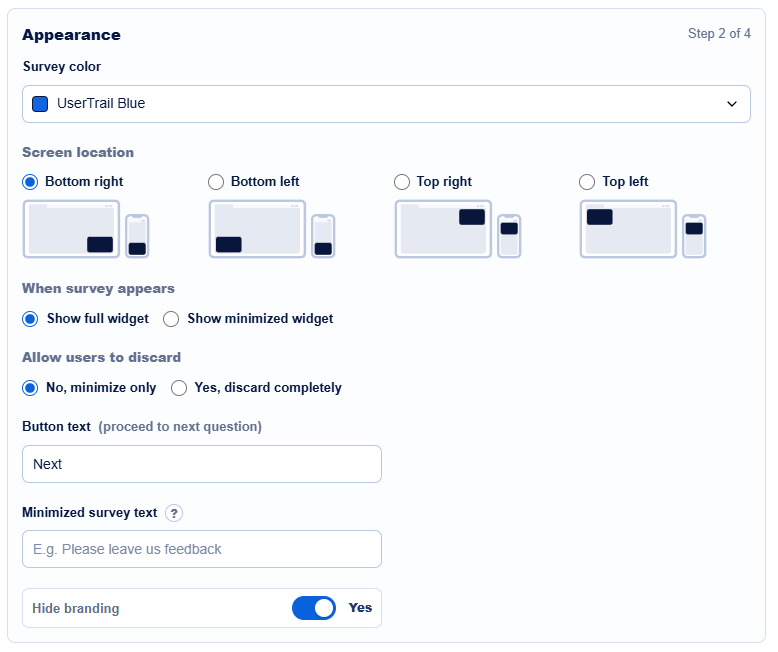Click the Minimized survey text field
The image size is (778, 652).
202,549
